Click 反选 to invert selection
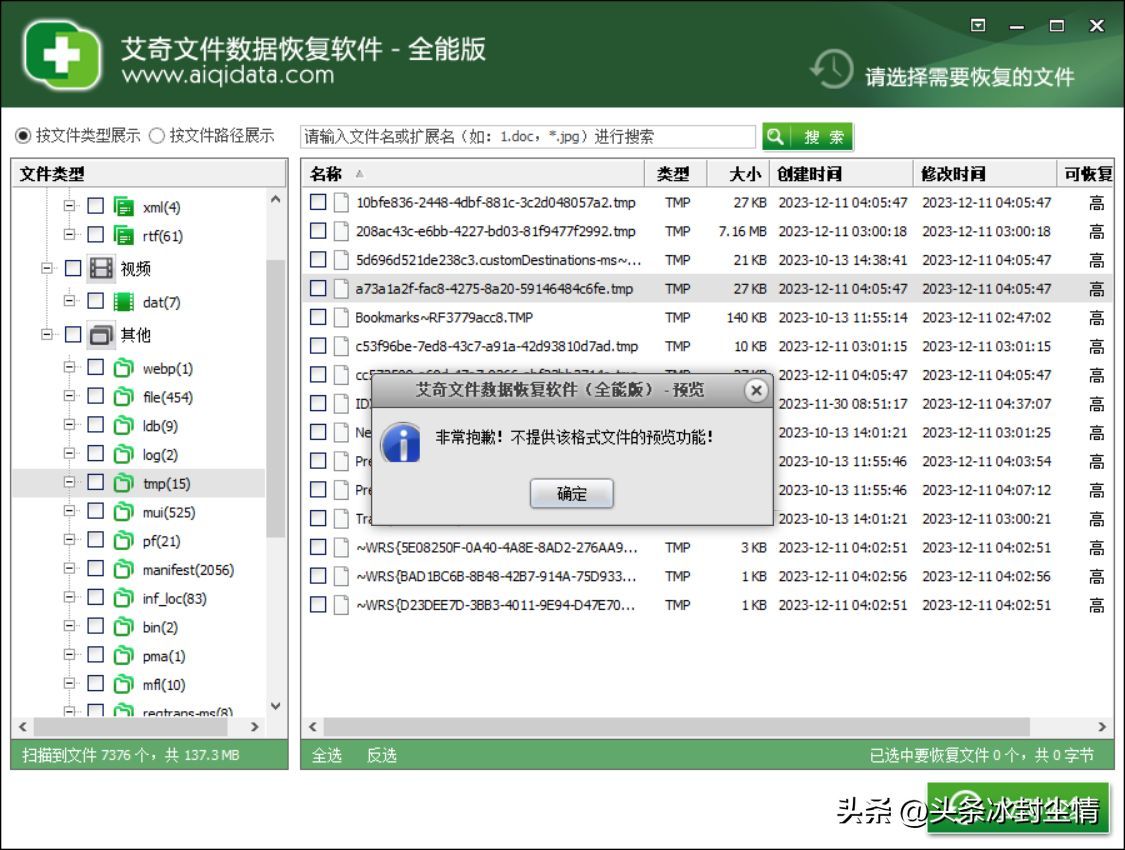Image resolution: width=1125 pixels, height=850 pixels. coord(382,755)
